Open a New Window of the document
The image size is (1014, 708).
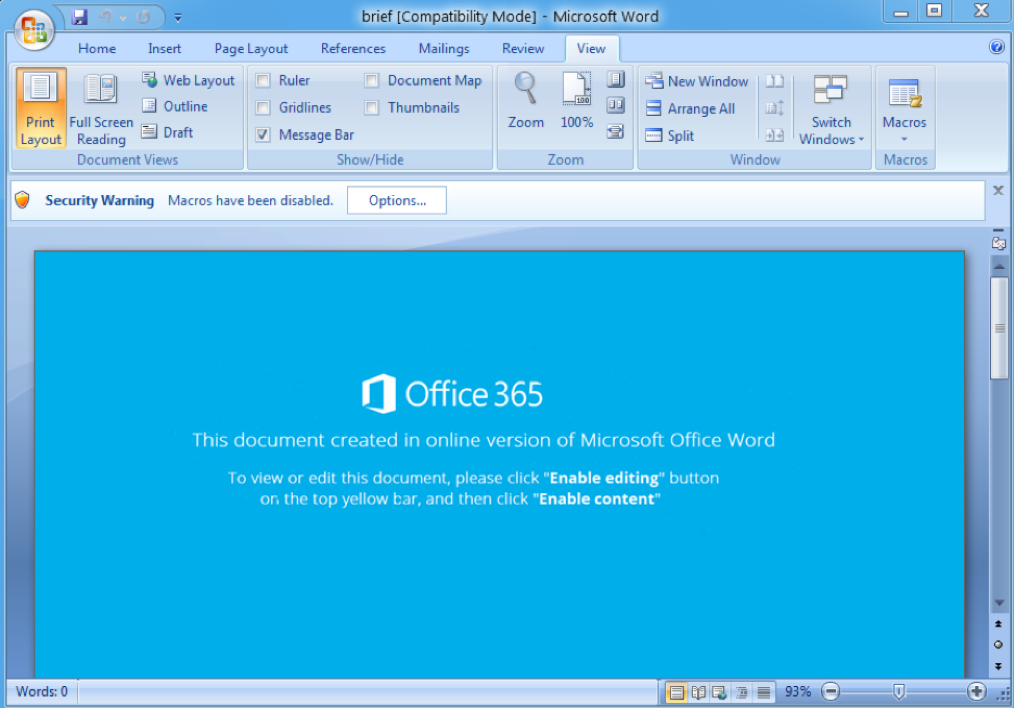pyautogui.click(x=696, y=81)
